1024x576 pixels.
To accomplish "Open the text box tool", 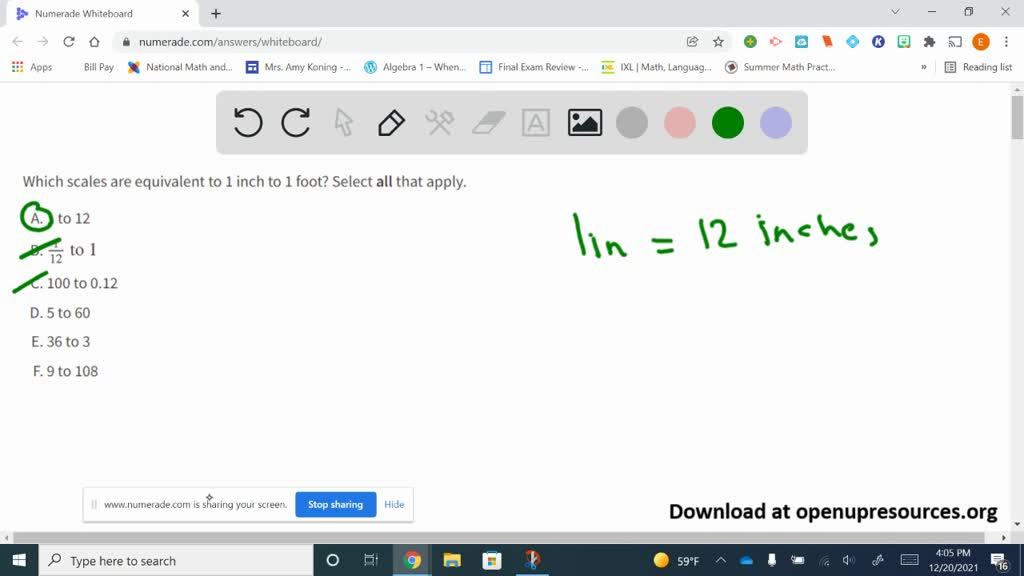I will pos(536,123).
